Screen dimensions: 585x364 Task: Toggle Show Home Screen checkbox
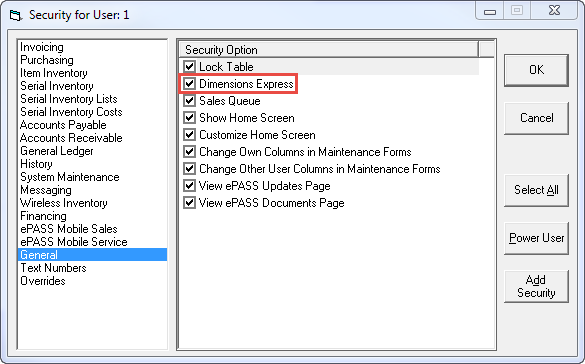pyautogui.click(x=190, y=118)
